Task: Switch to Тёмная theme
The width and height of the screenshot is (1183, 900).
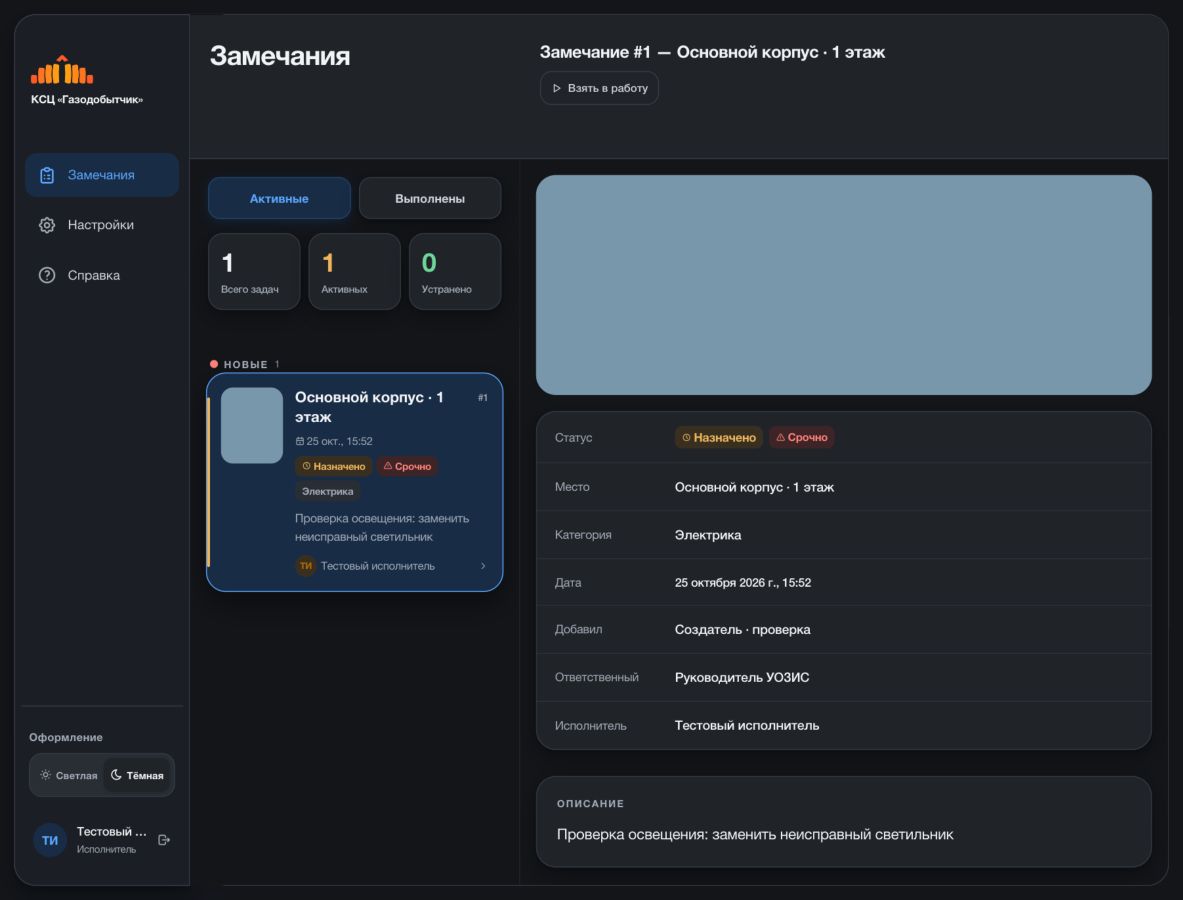Action: [137, 775]
